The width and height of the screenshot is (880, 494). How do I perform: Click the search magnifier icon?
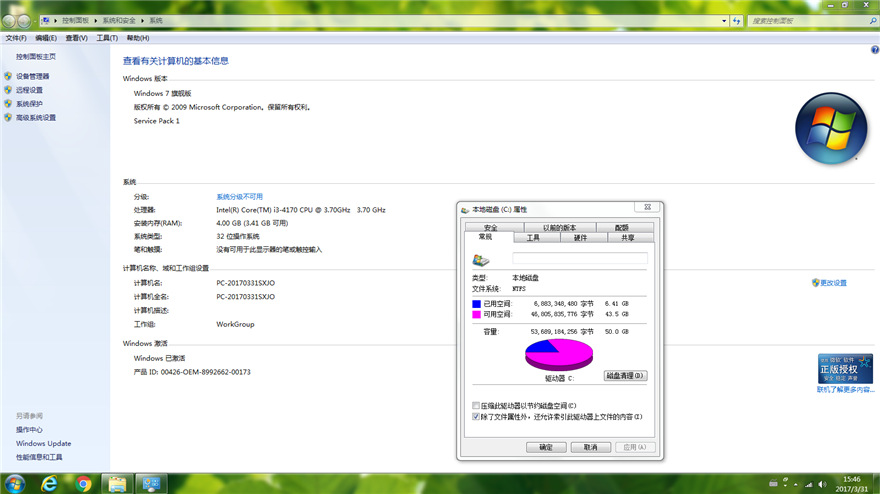coord(873,21)
